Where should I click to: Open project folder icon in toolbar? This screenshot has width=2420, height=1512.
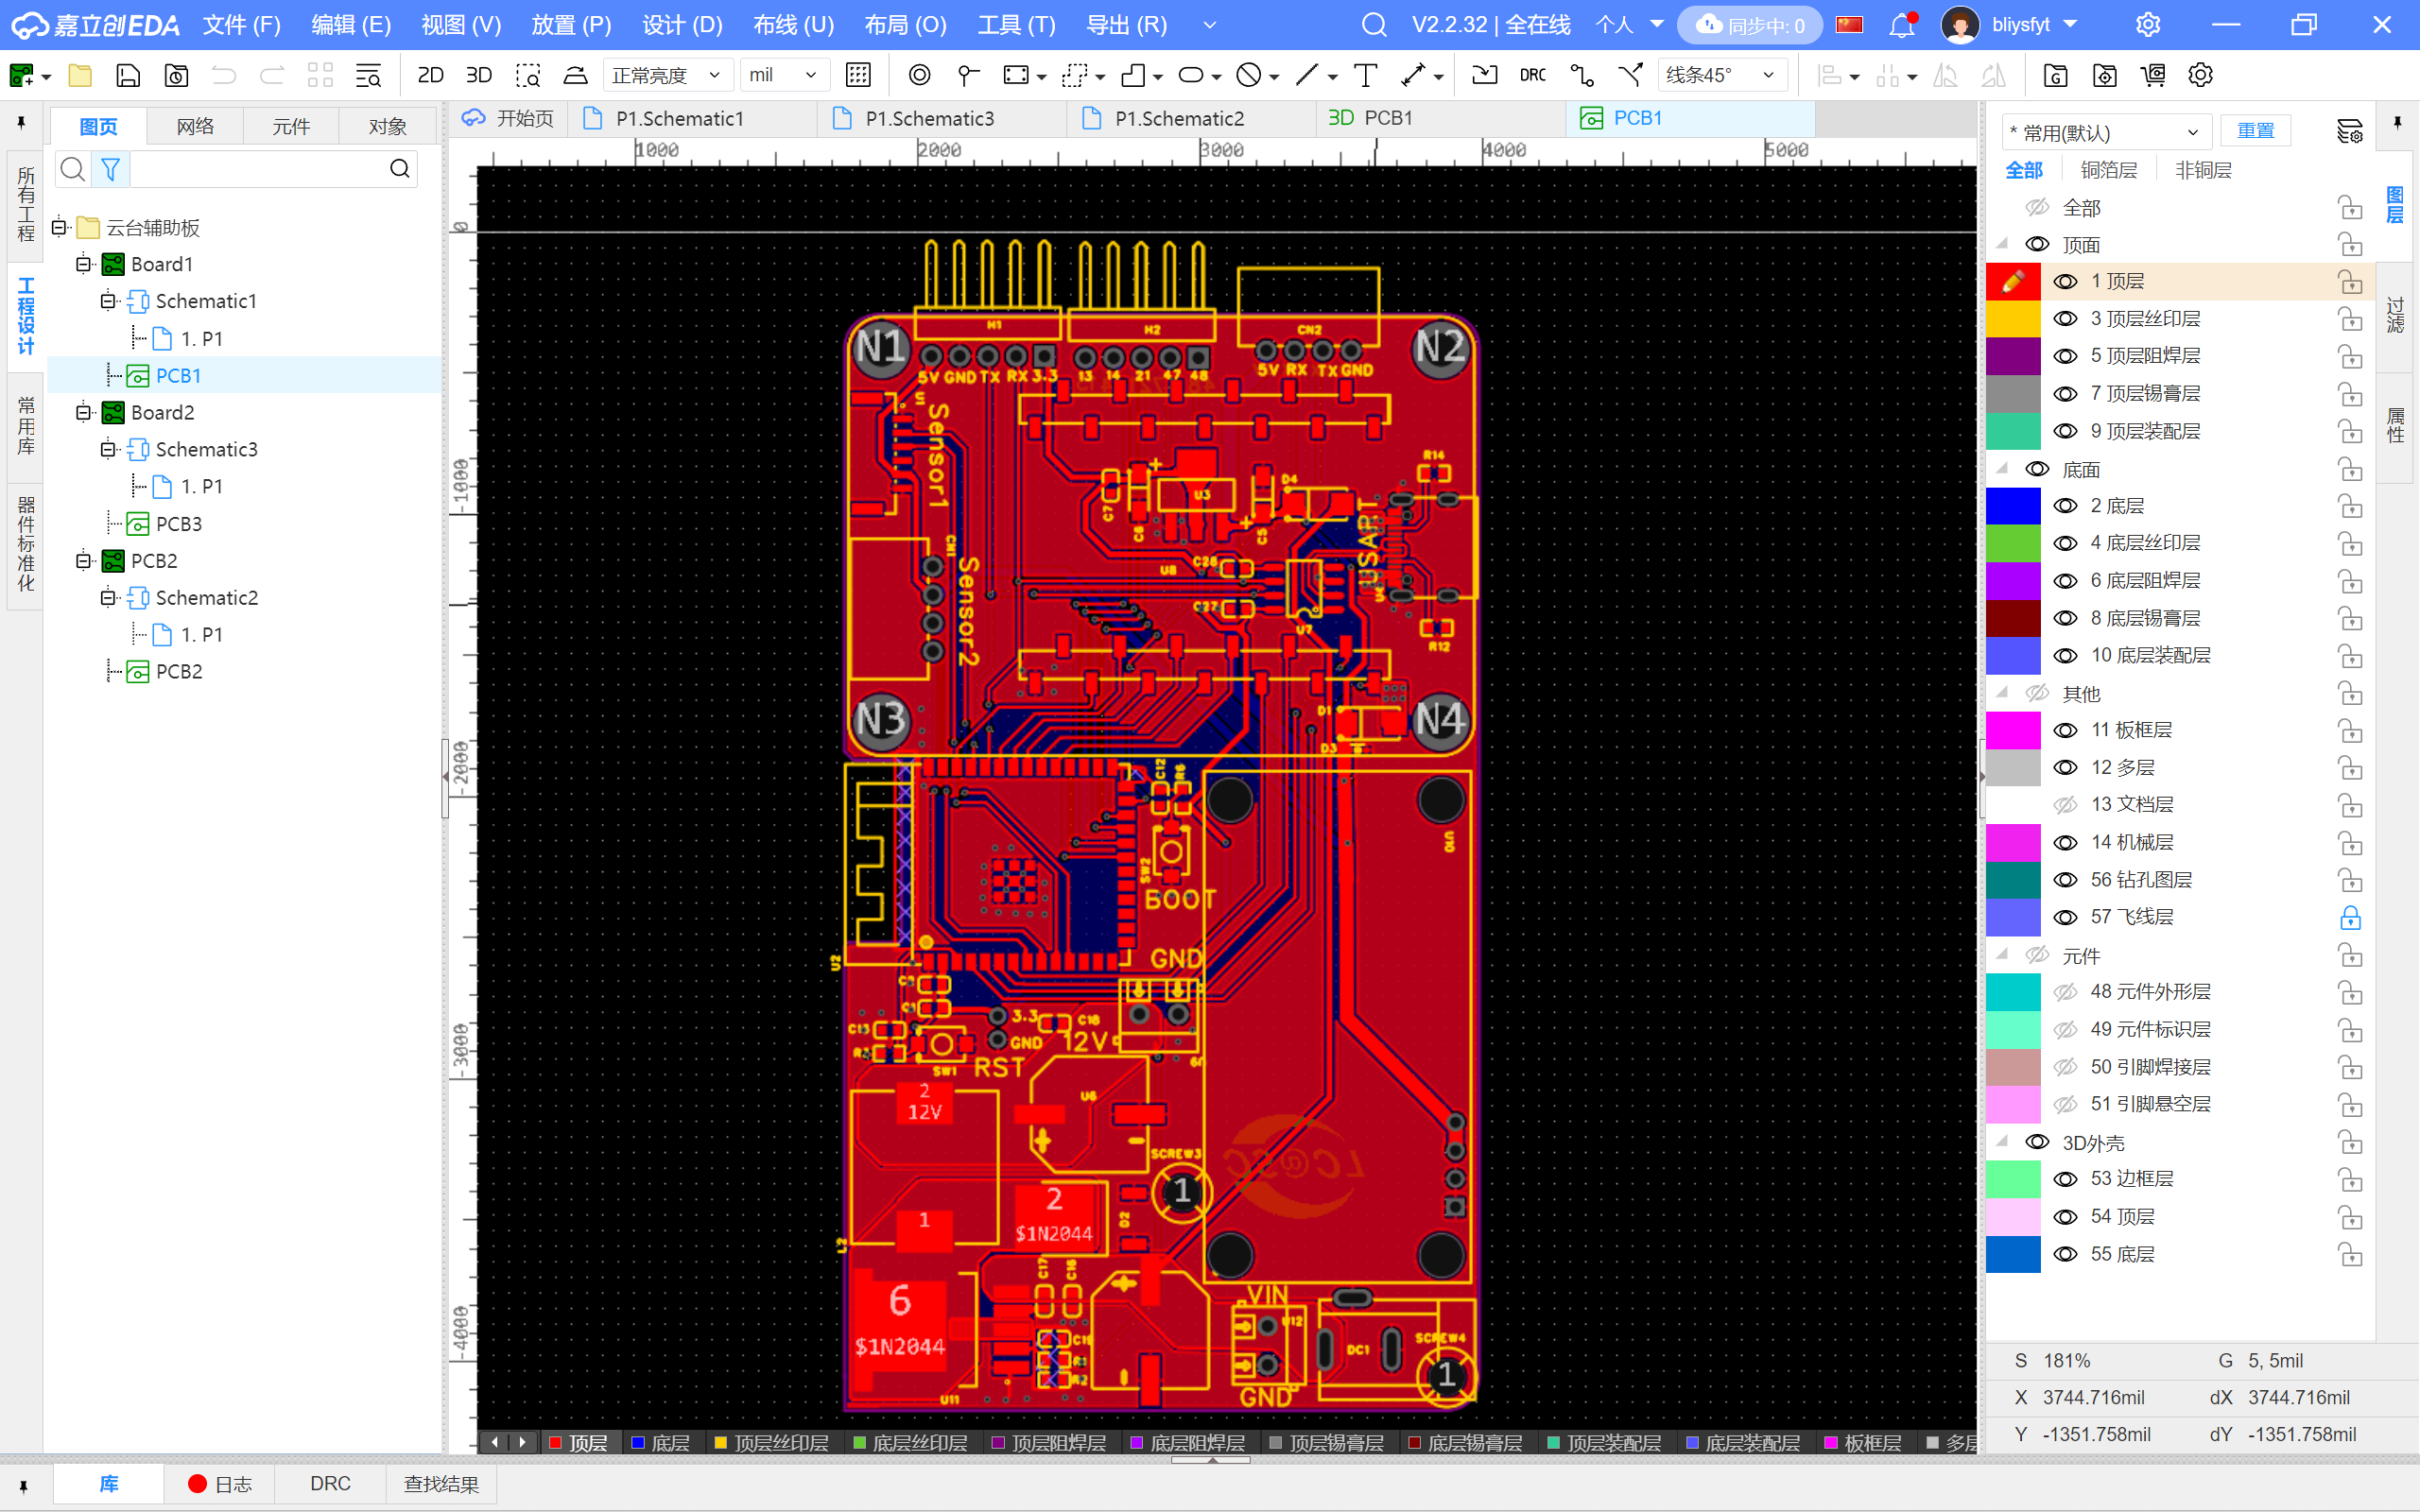[x=80, y=75]
